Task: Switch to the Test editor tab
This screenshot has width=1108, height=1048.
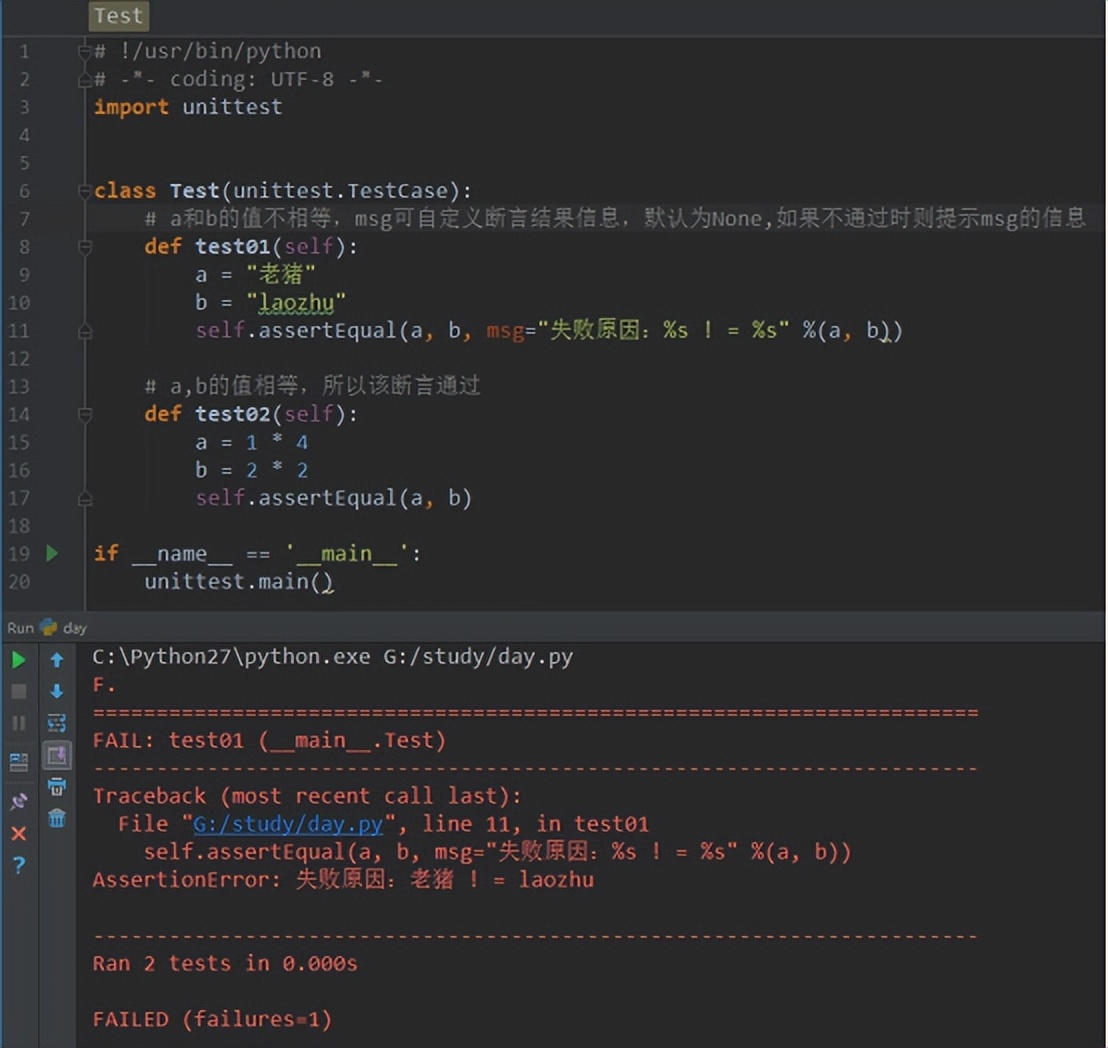Action: 117,16
